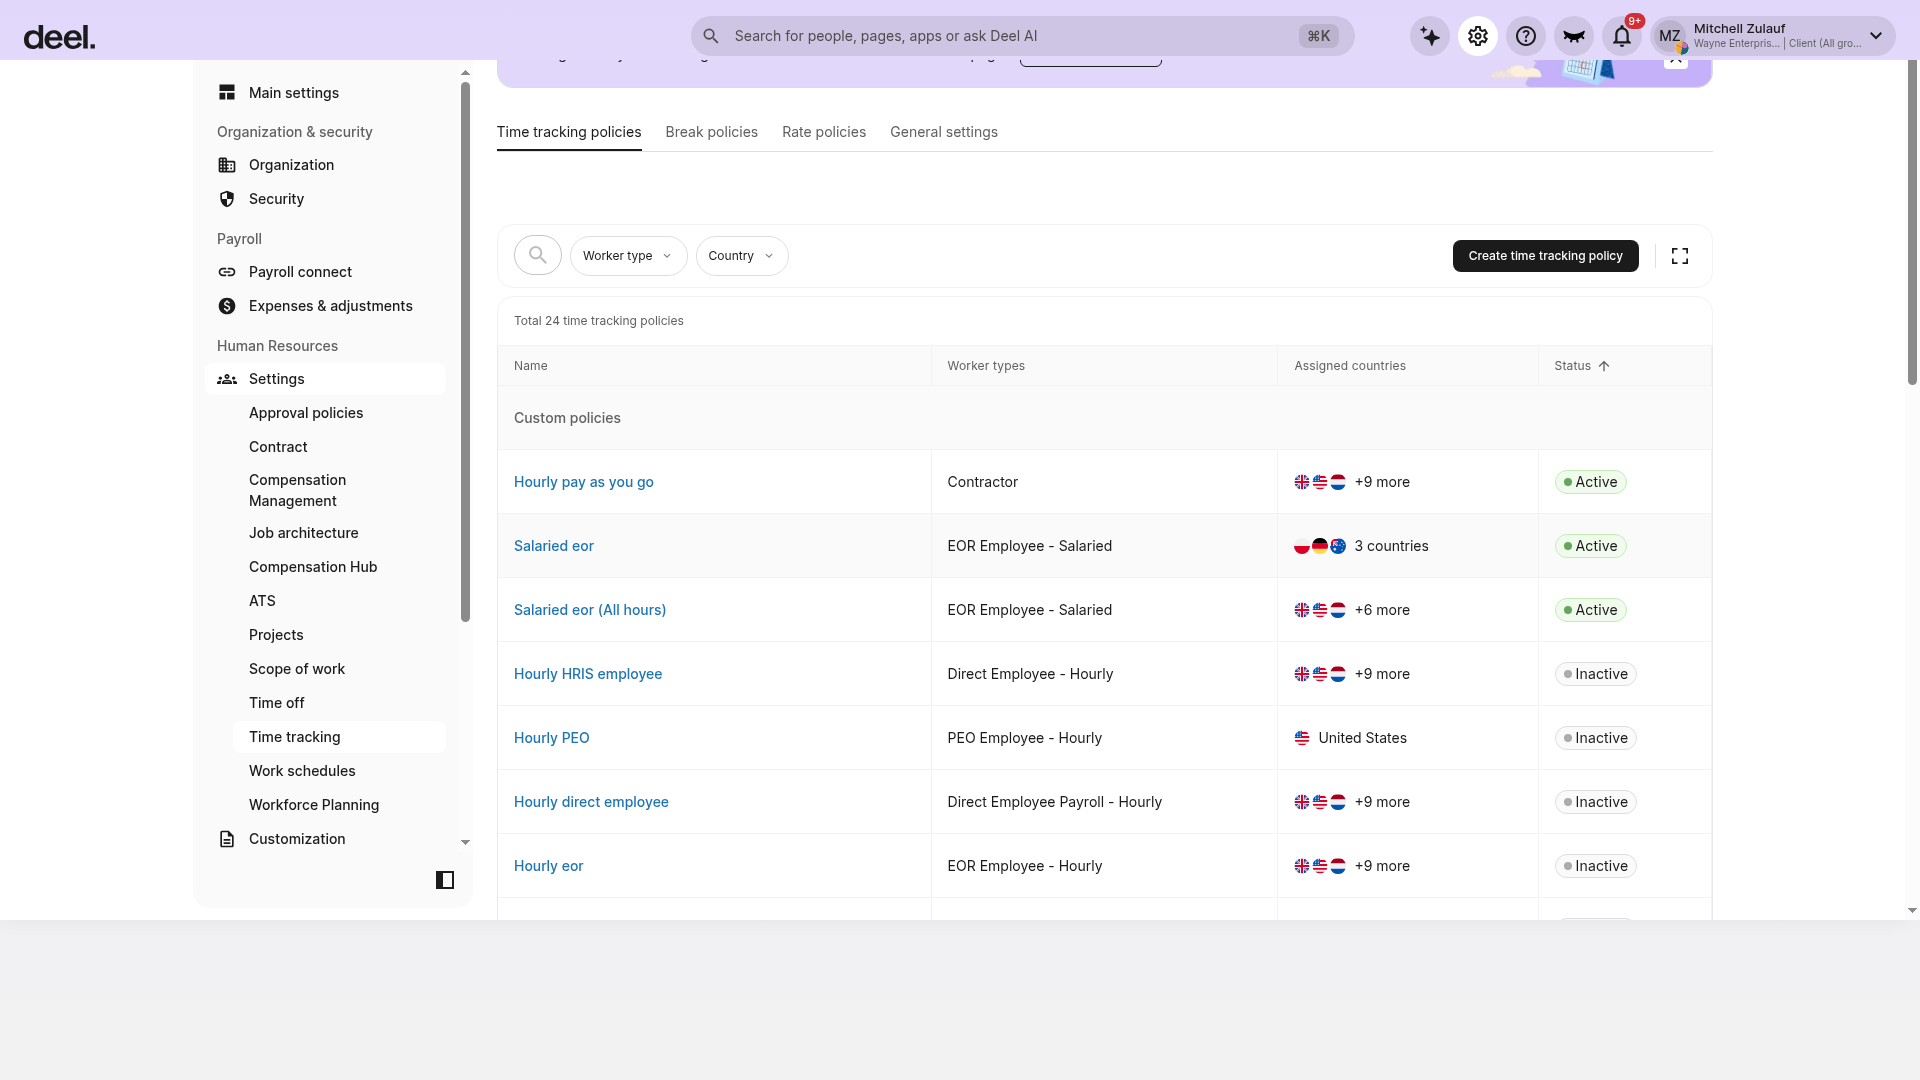This screenshot has width=1920, height=1080.
Task: Collapse the sidebar panel icon
Action: (x=445, y=880)
